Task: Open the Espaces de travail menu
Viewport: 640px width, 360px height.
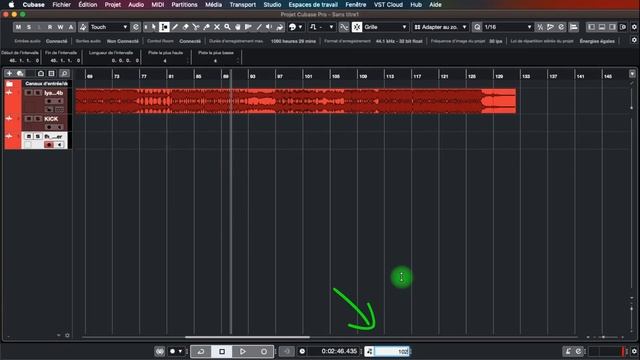Action: point(313,4)
